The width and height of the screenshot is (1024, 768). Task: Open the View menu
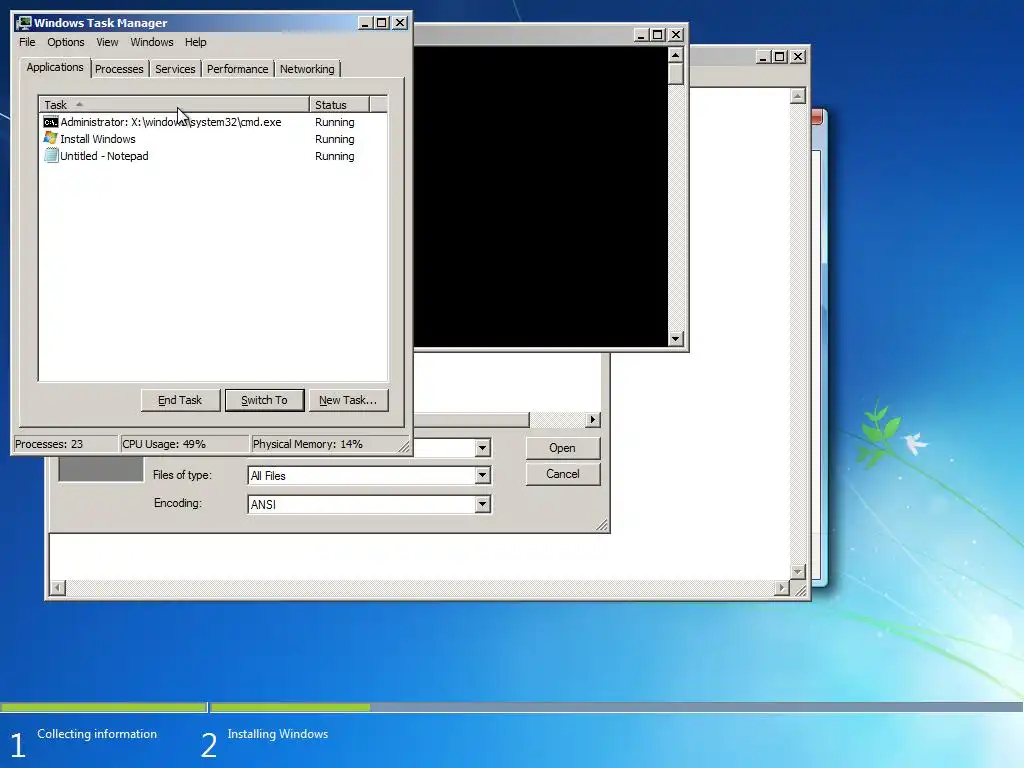(x=107, y=42)
